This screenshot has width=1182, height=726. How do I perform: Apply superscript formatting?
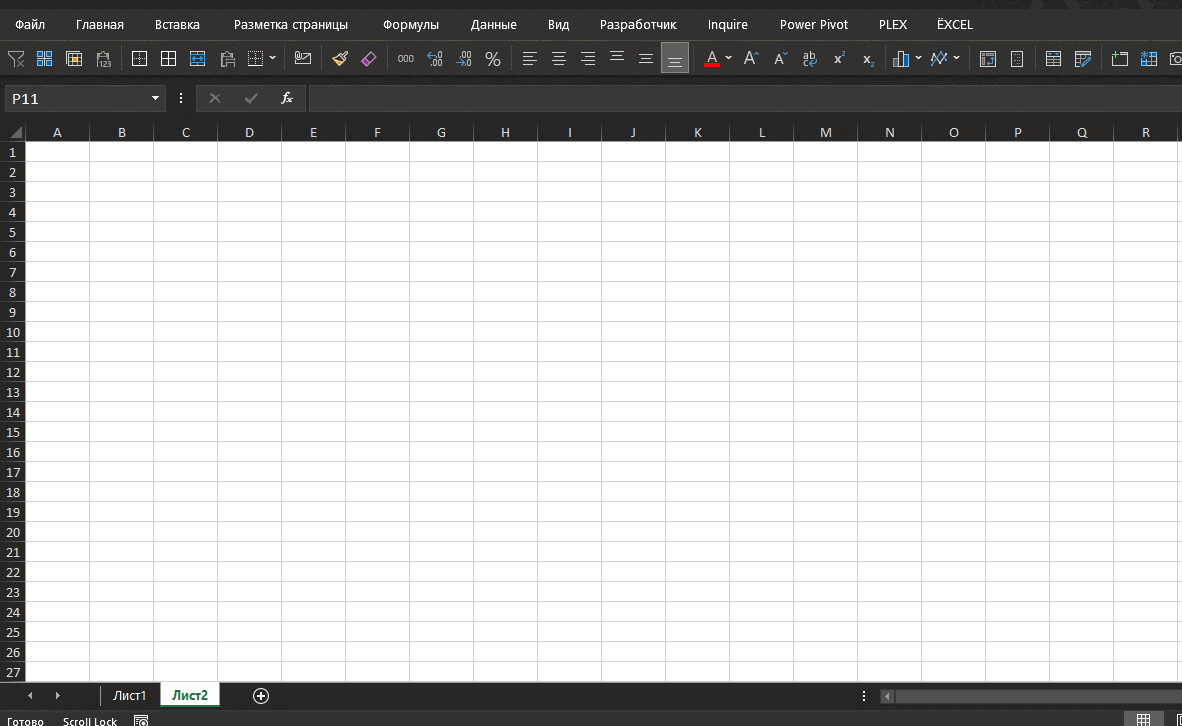(838, 59)
